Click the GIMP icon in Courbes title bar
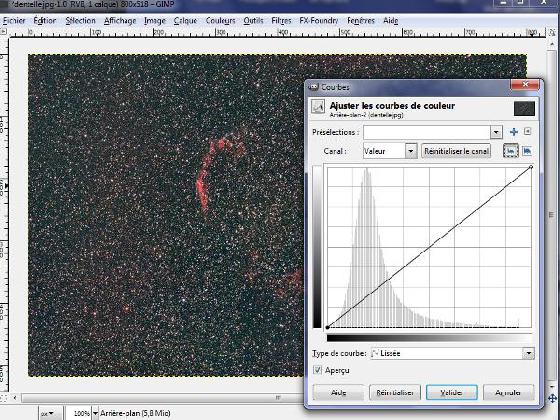560x420 pixels. [314, 87]
